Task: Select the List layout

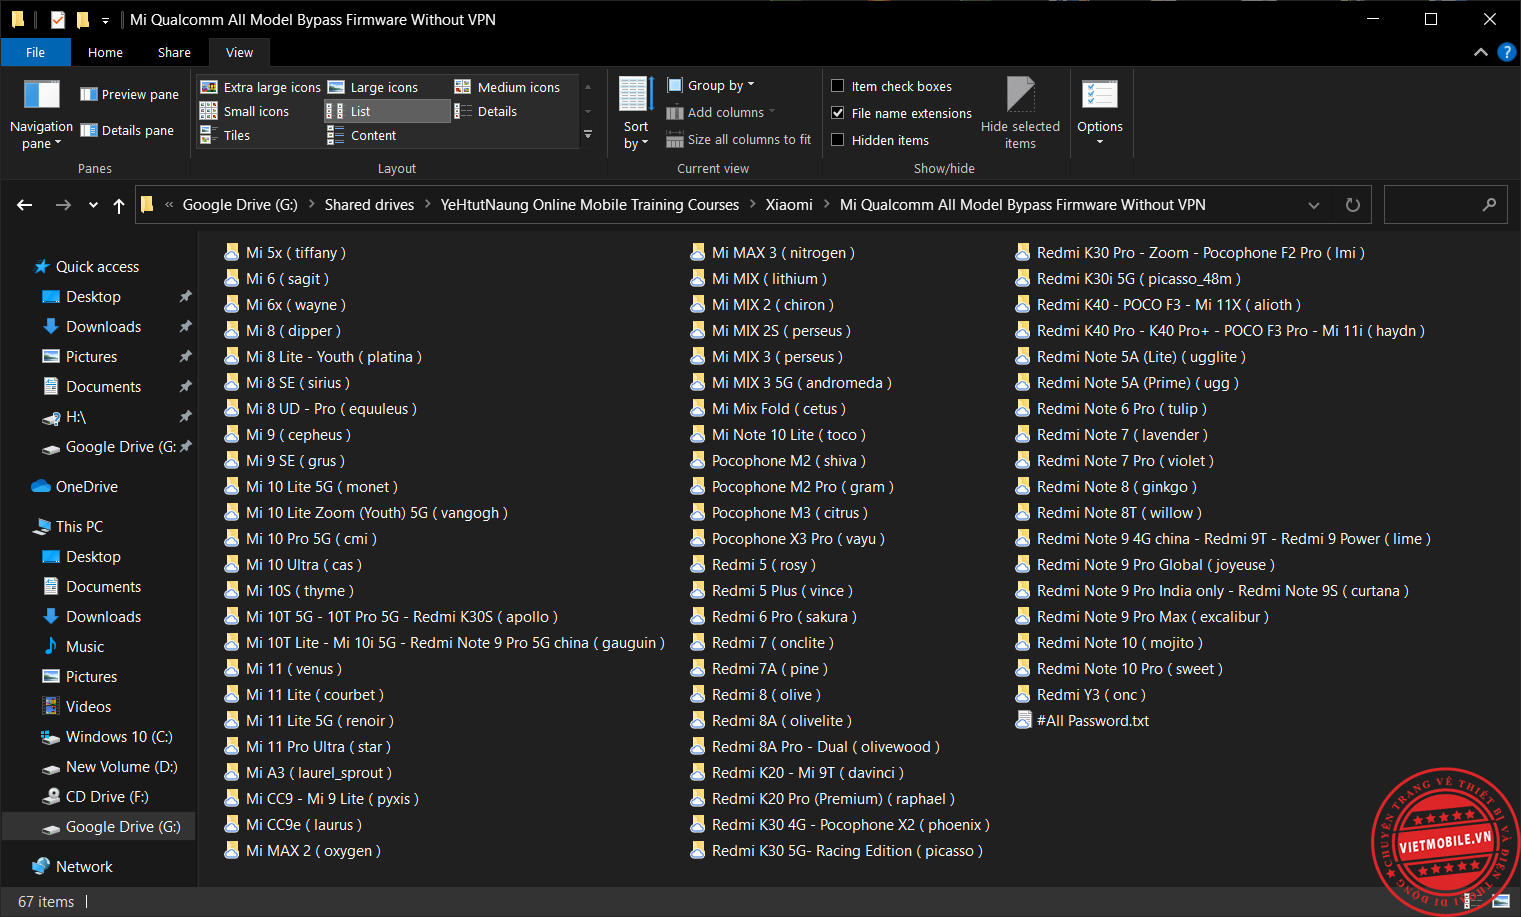Action: pos(387,111)
